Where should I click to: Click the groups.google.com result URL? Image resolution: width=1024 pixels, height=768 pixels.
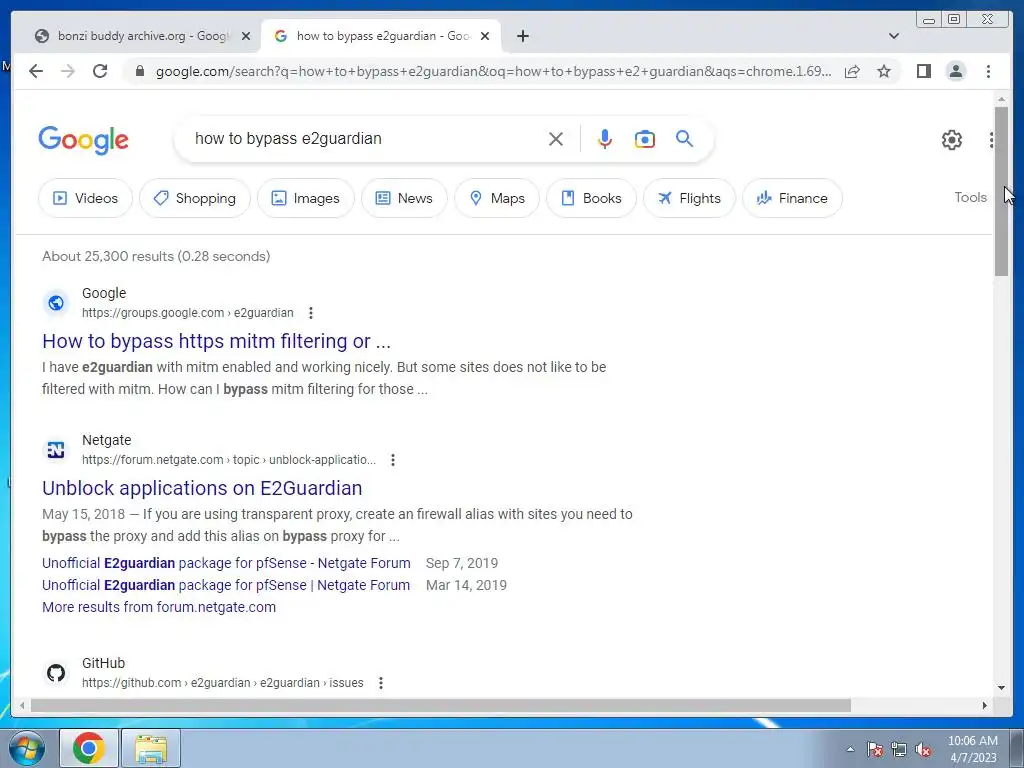[187, 313]
